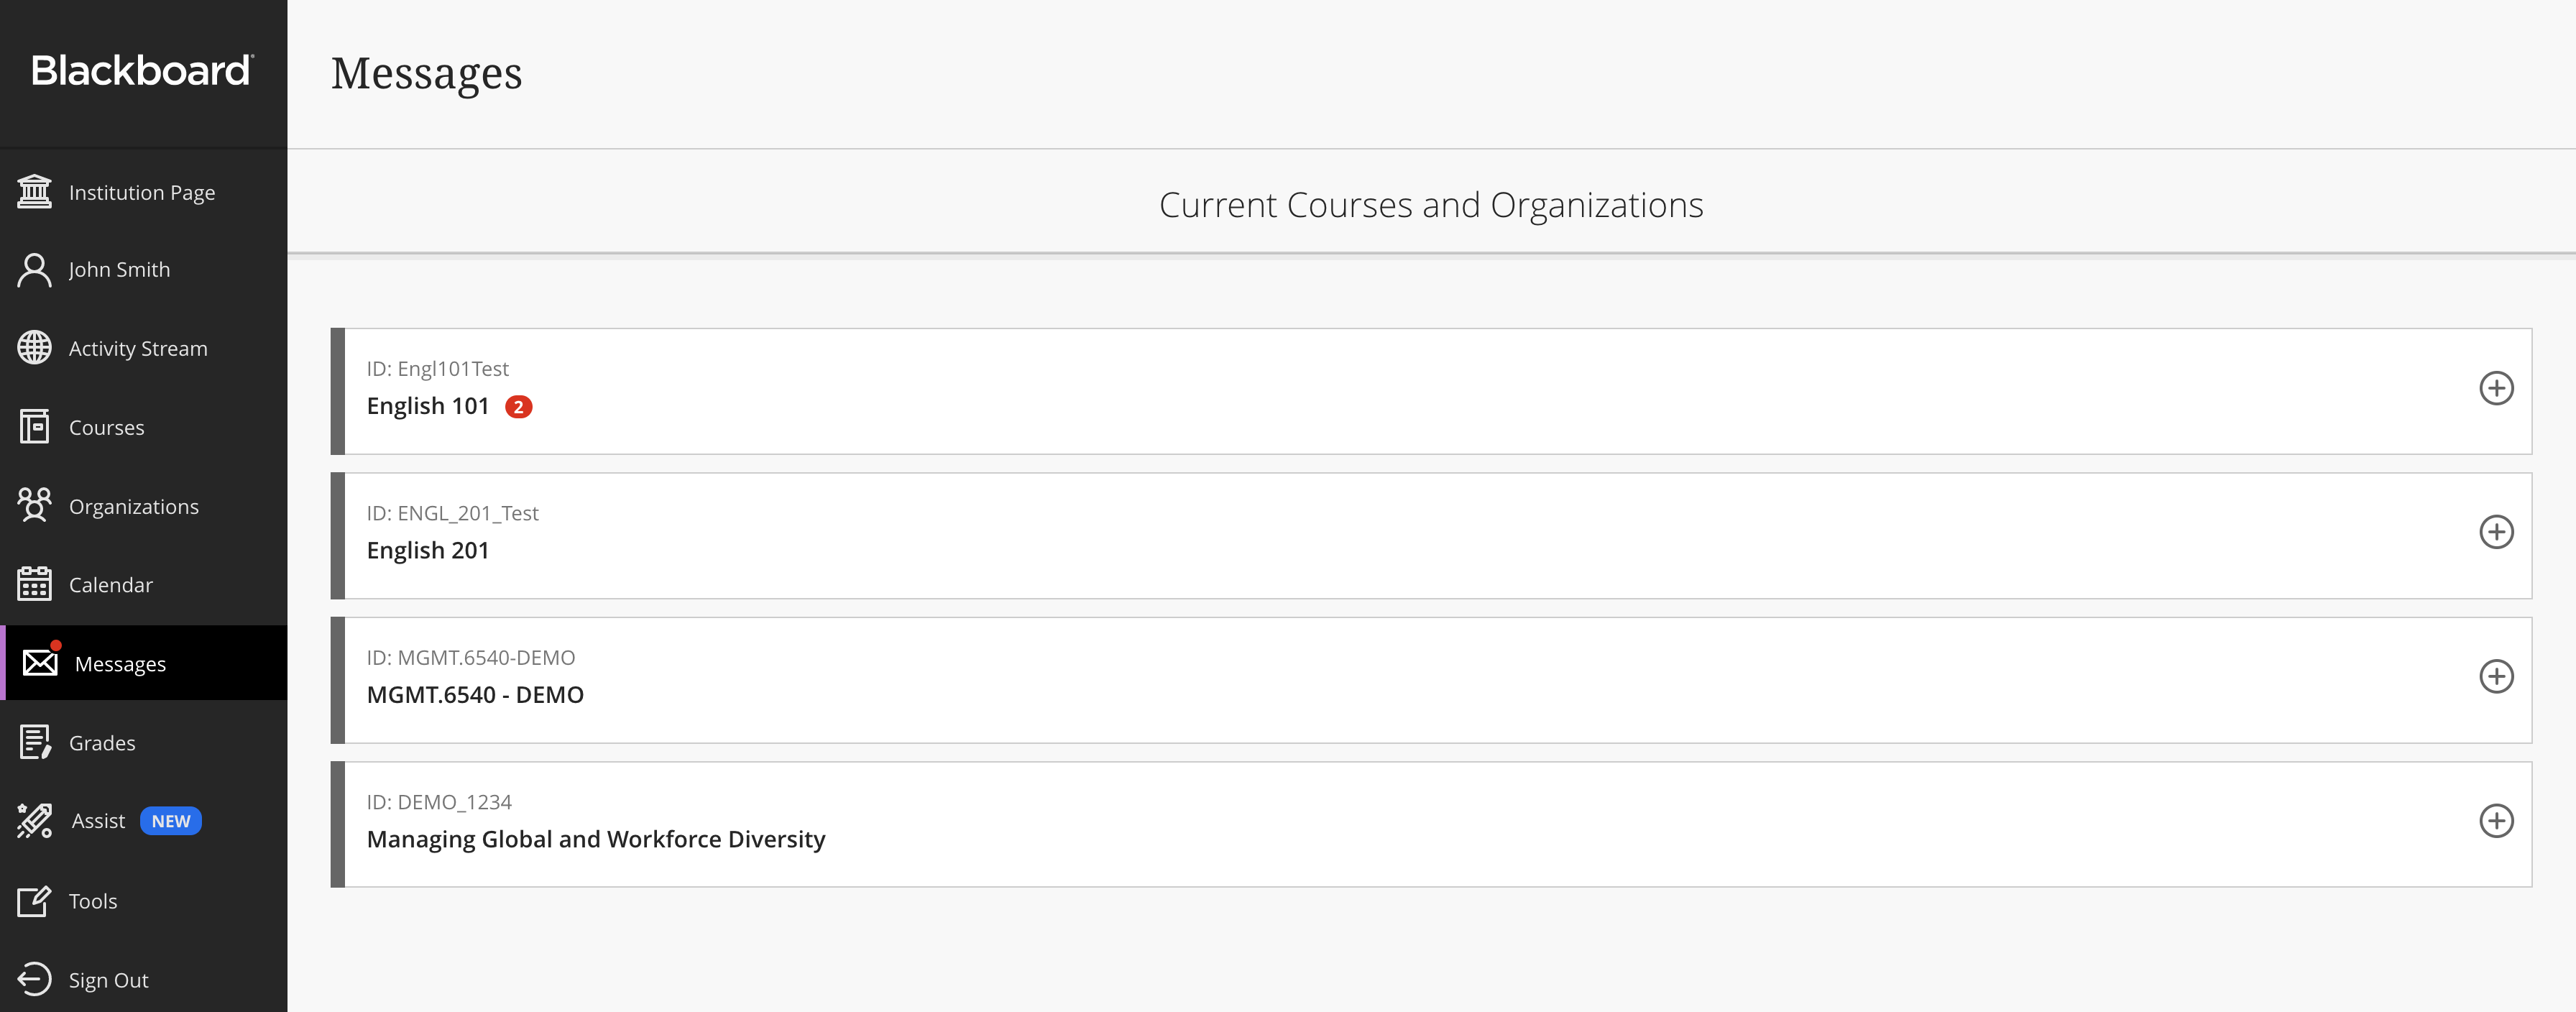Select the Assist menu item text

(98, 821)
